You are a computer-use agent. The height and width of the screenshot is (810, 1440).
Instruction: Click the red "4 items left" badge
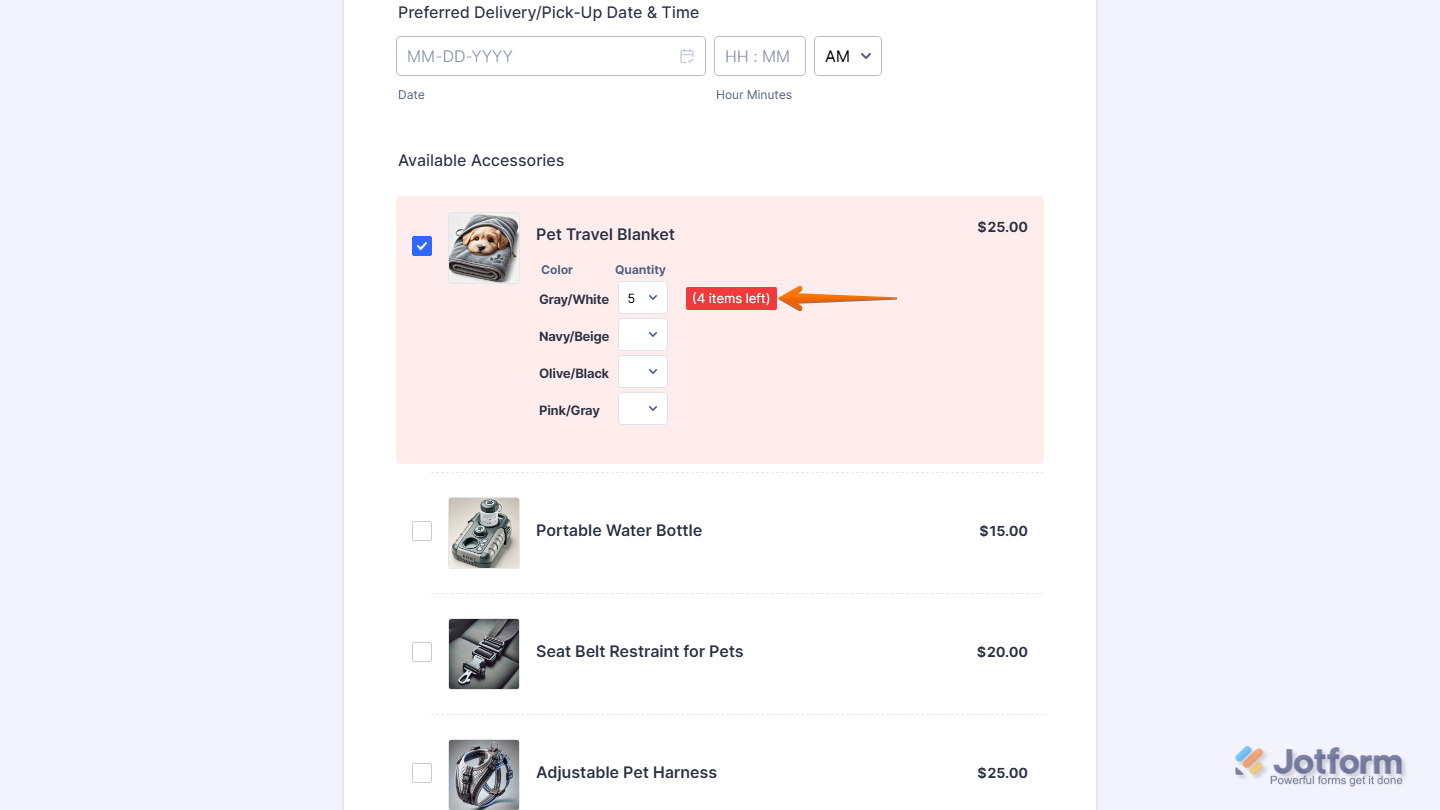[731, 298]
